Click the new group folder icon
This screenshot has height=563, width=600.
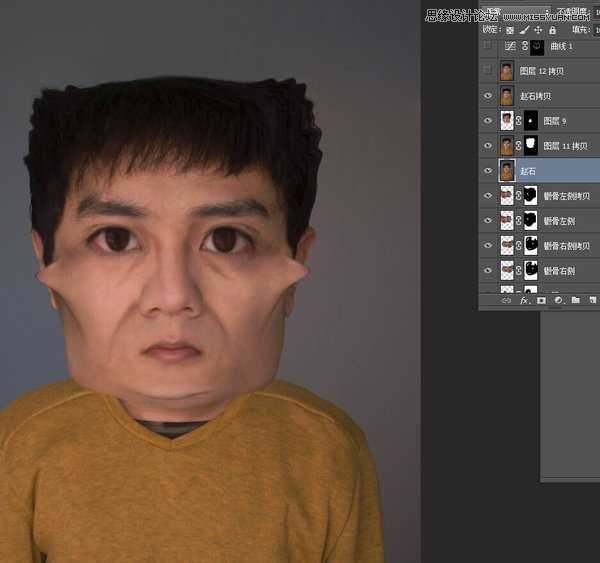pyautogui.click(x=575, y=299)
